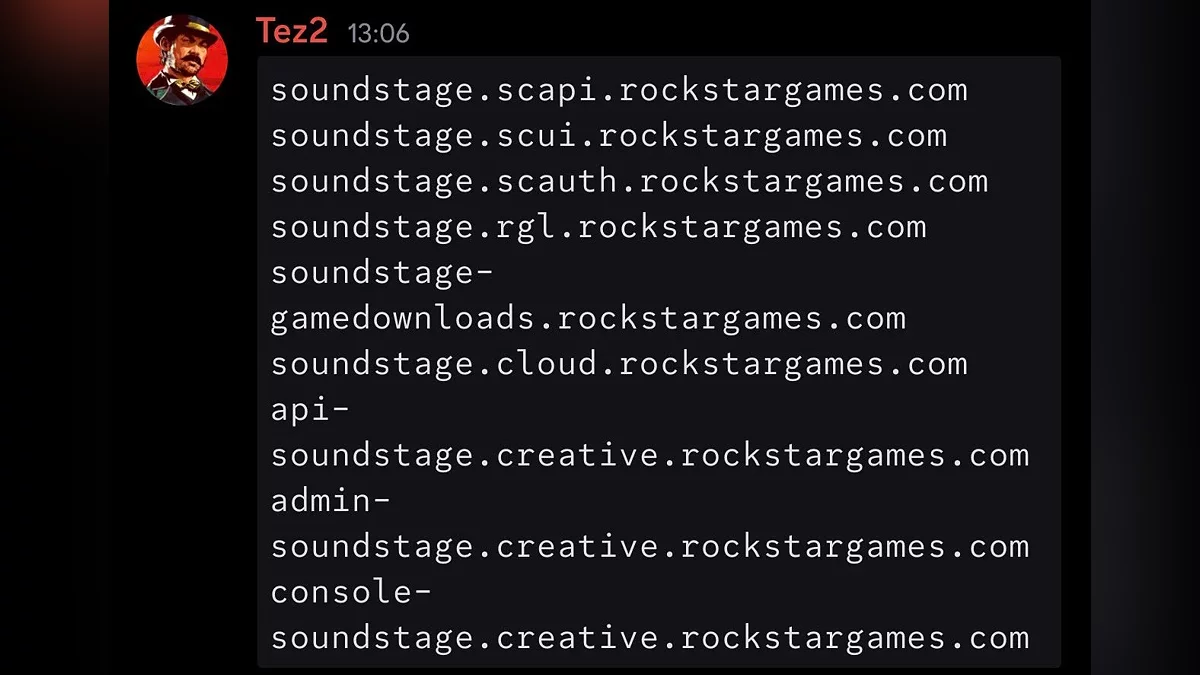Click Tez2's profile avatar

click(x=182, y=60)
